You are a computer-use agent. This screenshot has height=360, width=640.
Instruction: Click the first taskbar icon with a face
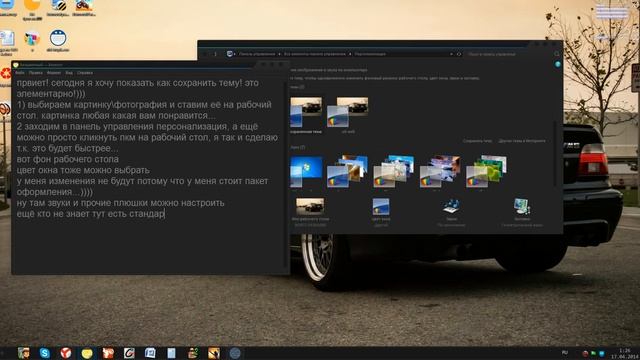pyautogui.click(x=24, y=353)
